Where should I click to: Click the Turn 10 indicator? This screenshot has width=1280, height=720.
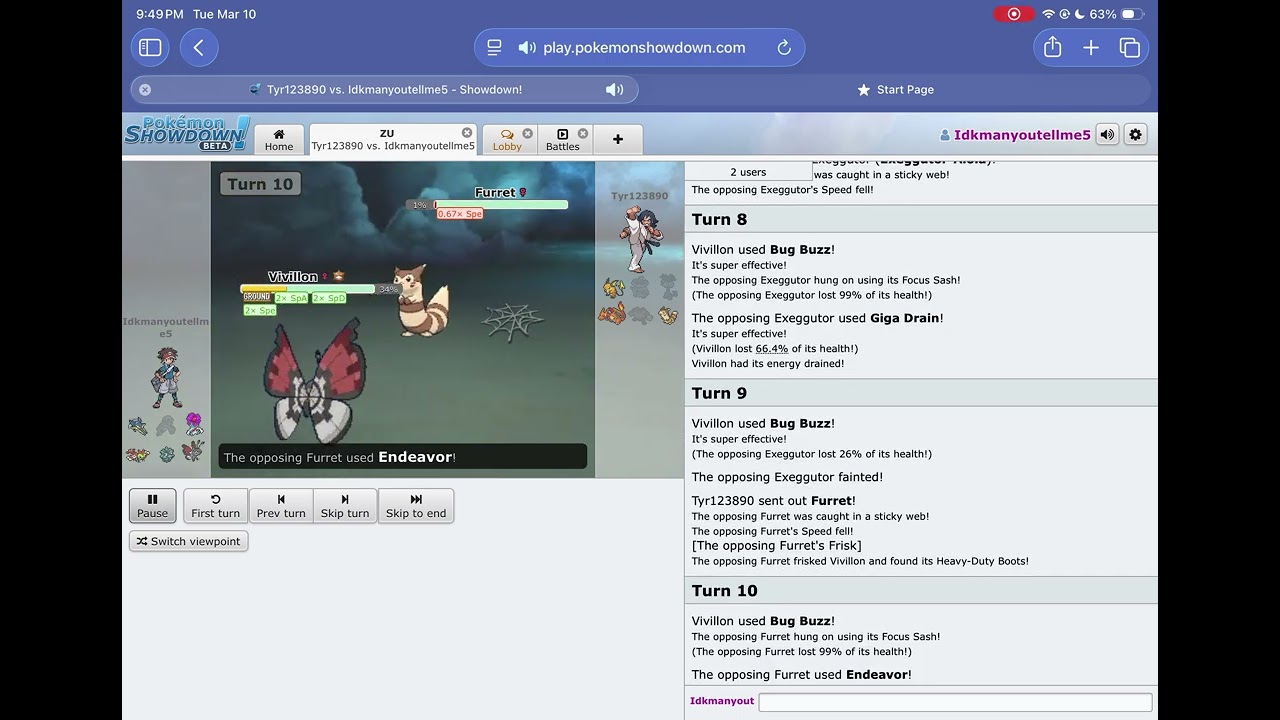(x=260, y=184)
